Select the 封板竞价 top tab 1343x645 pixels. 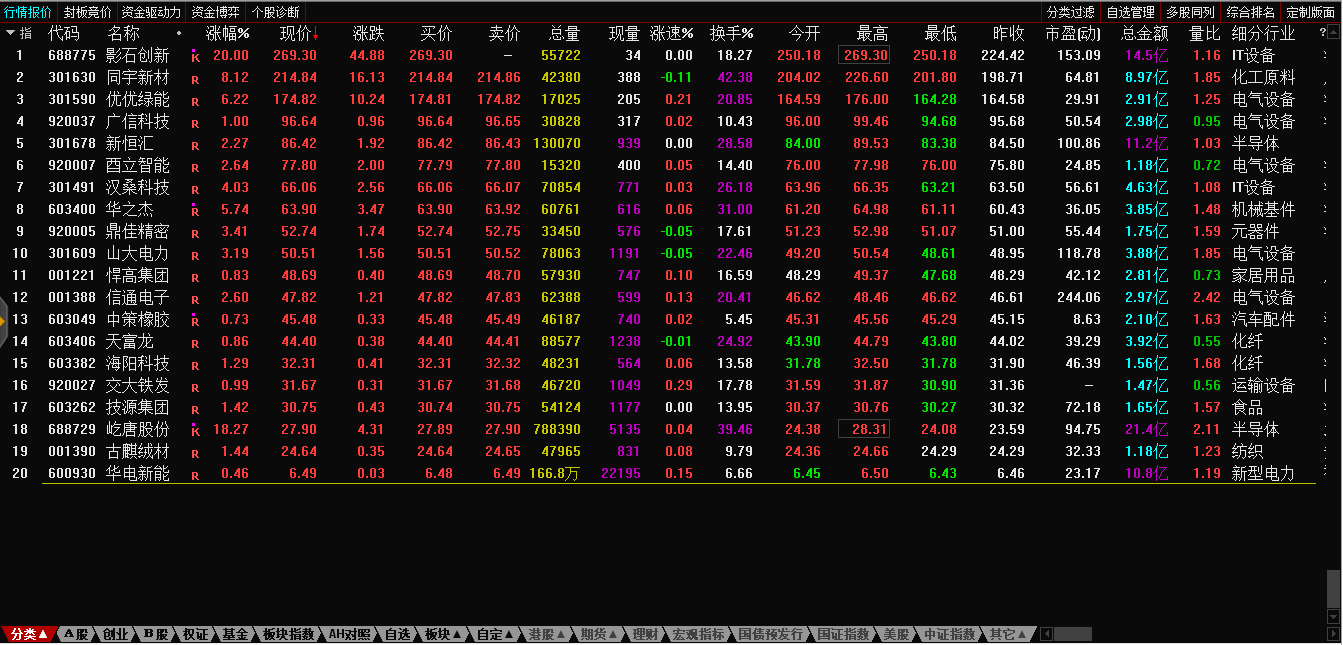(88, 12)
